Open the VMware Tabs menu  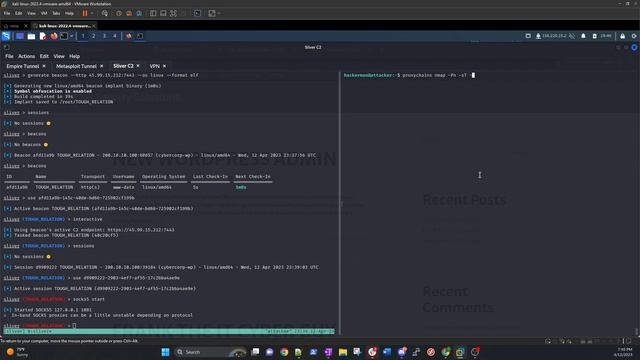point(56,13)
